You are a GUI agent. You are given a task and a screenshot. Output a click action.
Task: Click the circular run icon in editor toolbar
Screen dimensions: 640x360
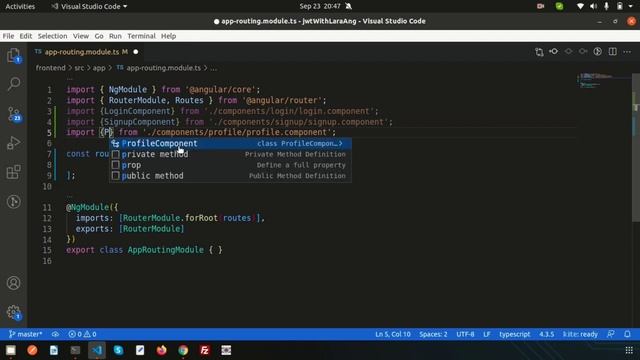click(x=598, y=52)
